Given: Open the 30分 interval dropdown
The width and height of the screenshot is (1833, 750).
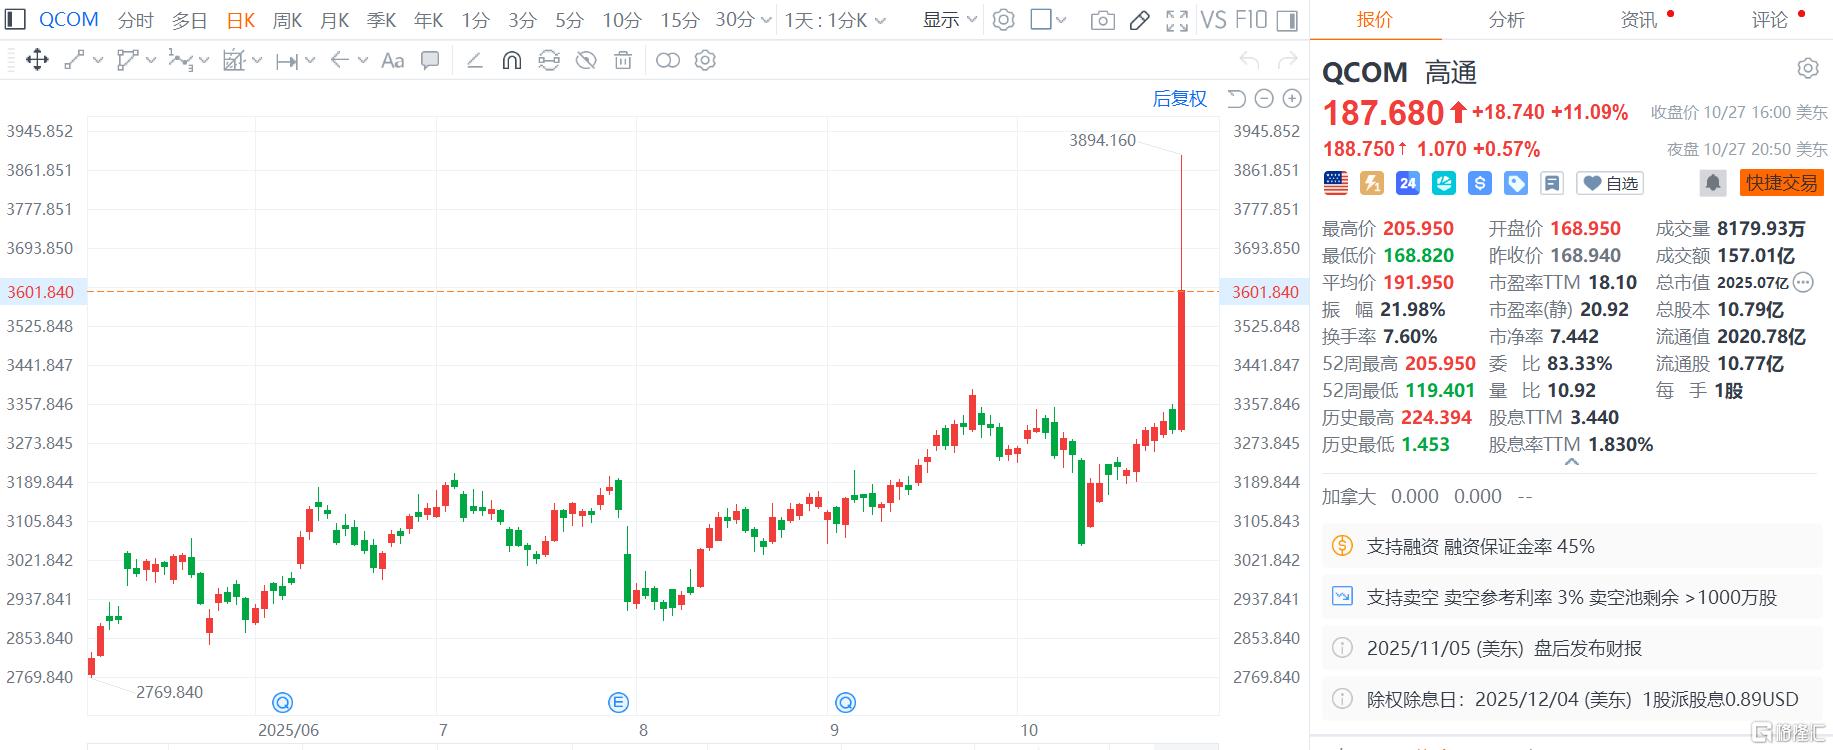Looking at the screenshot, I should [x=743, y=20].
